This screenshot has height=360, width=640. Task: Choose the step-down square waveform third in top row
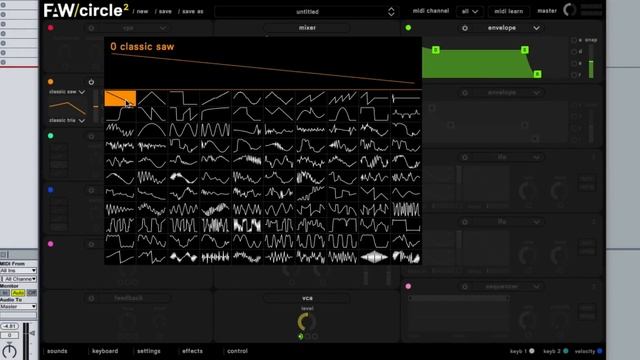[x=184, y=98]
